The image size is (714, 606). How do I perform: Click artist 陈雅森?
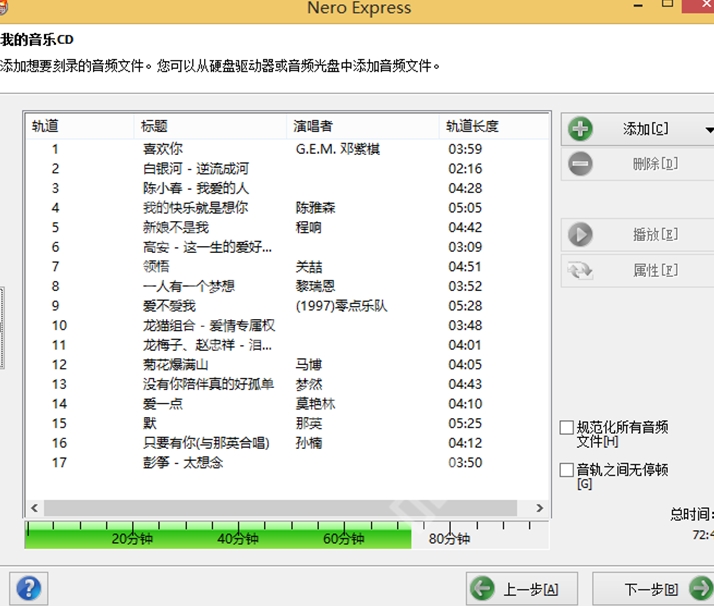[x=316, y=208]
